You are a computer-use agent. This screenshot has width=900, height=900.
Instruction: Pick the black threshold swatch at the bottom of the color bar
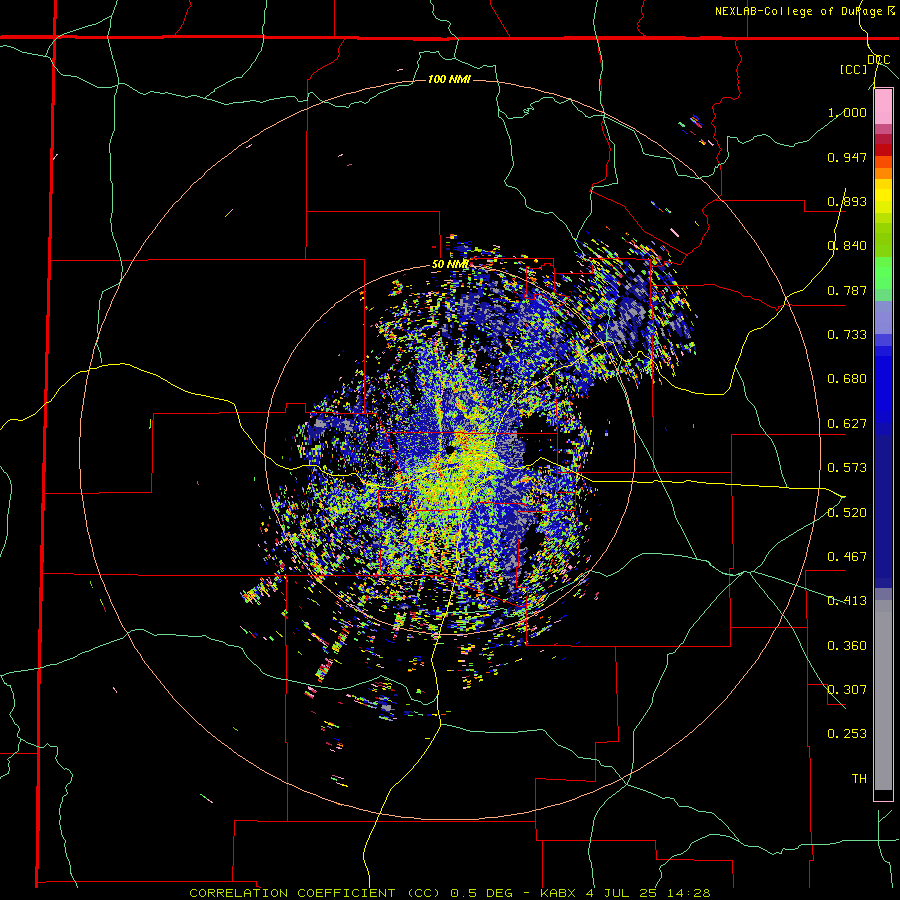883,793
